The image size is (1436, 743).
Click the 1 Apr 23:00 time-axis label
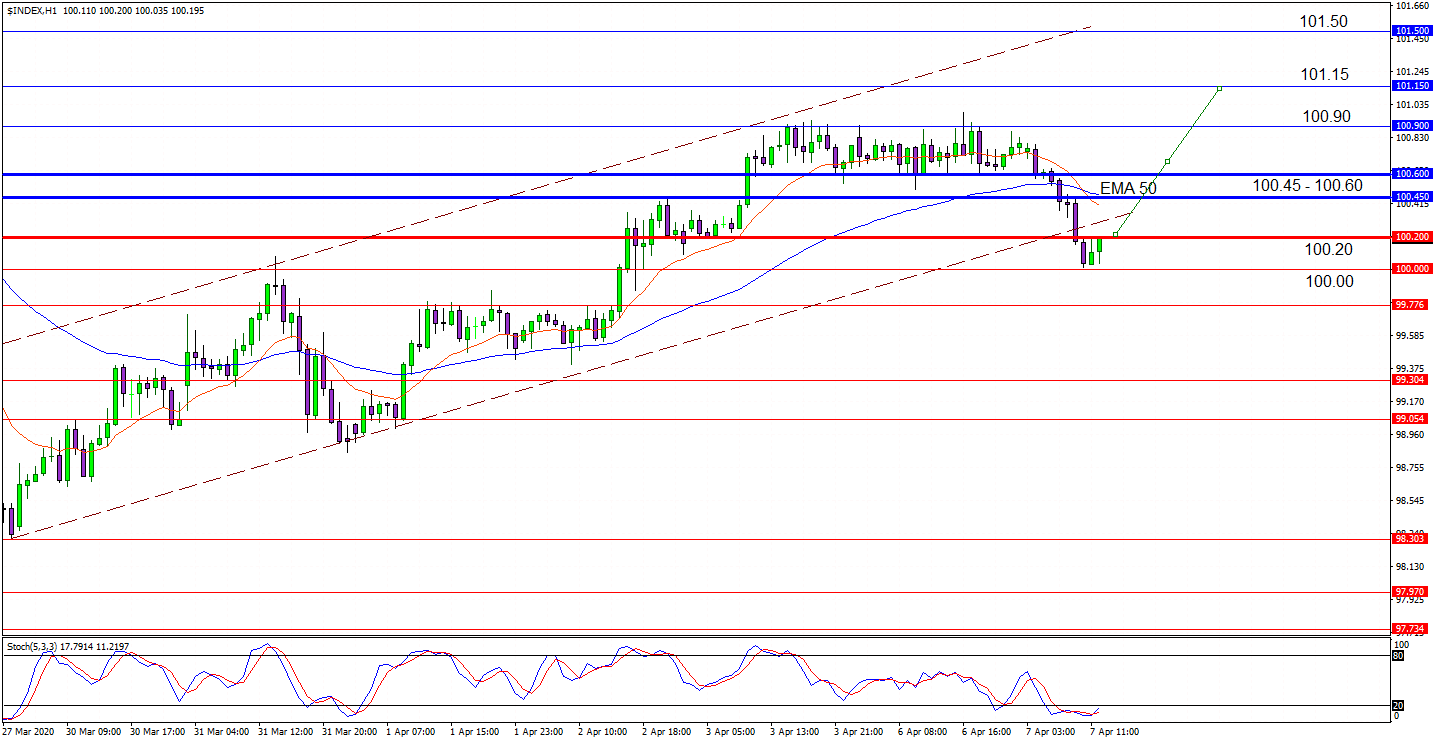539,732
